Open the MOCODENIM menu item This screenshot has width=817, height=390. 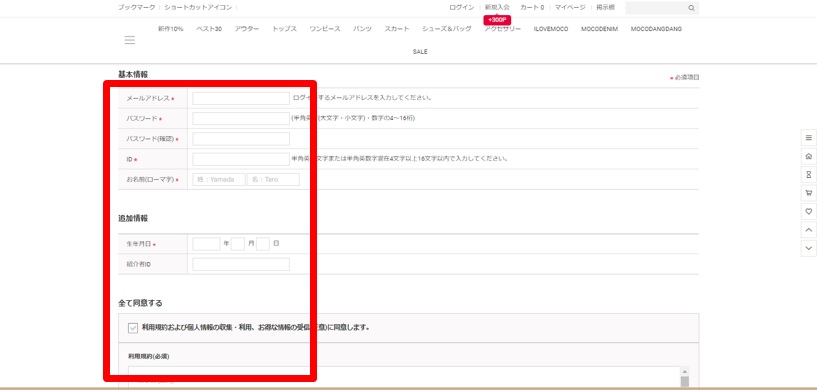click(599, 29)
